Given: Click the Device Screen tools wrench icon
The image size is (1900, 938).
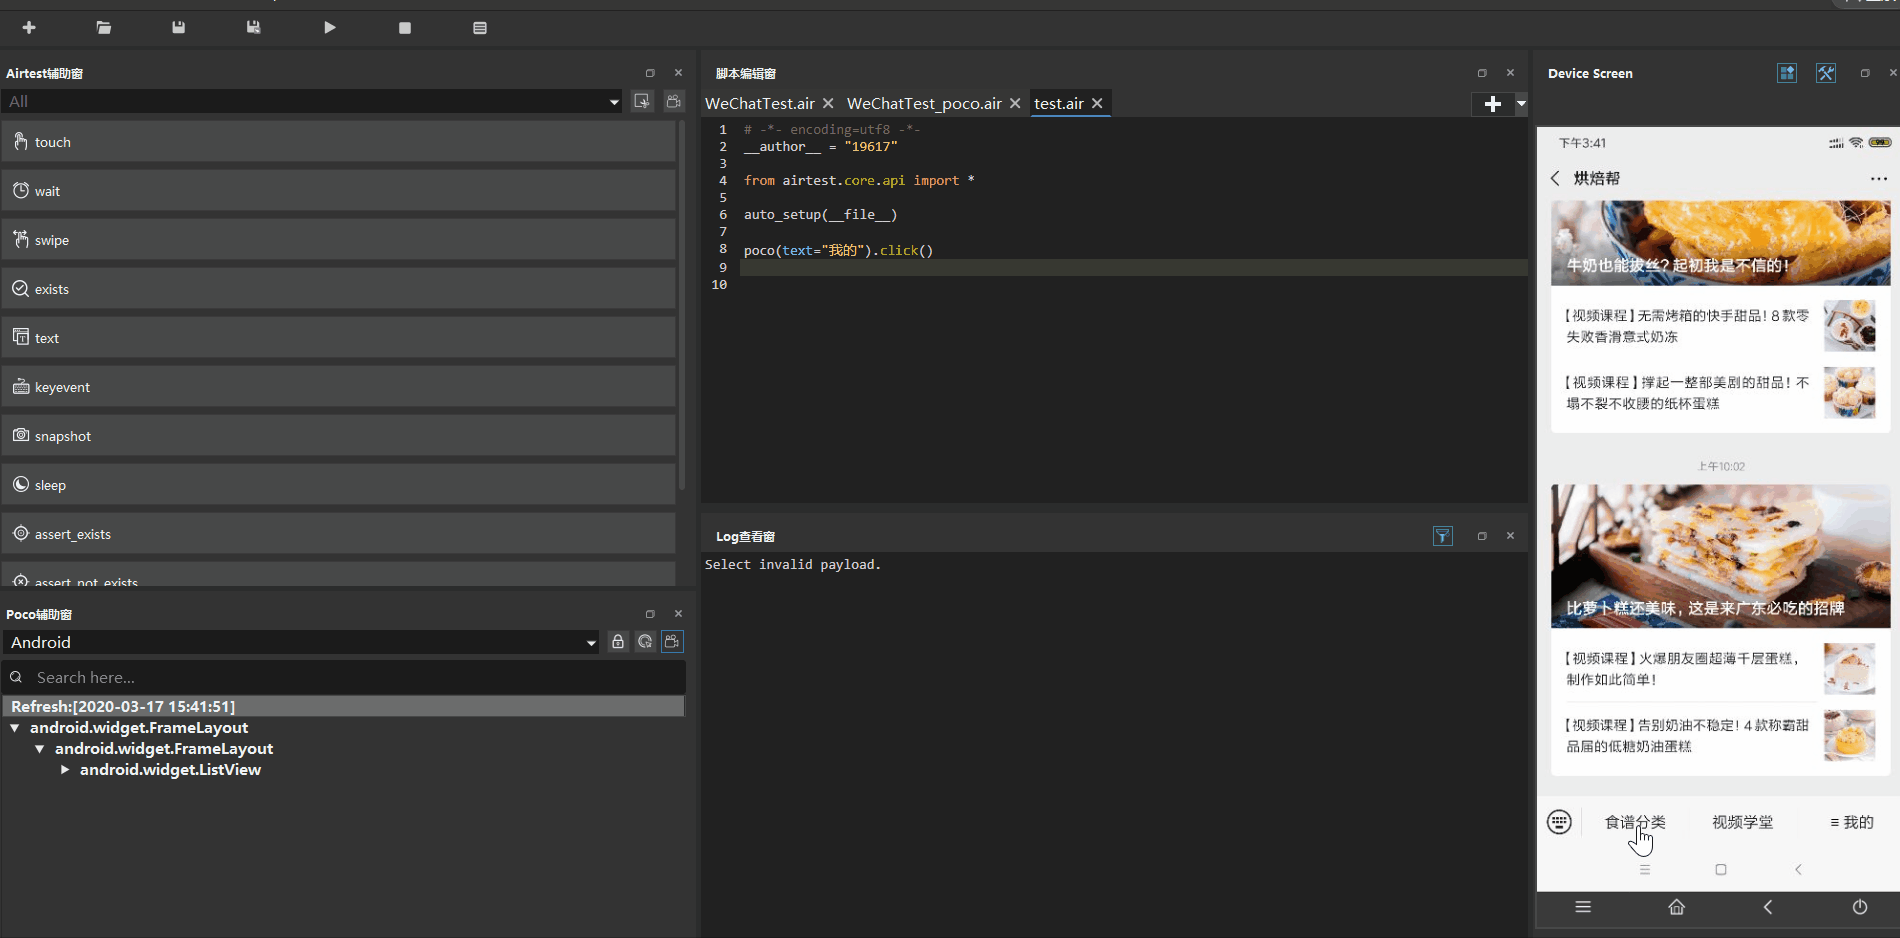Looking at the screenshot, I should click(x=1826, y=73).
